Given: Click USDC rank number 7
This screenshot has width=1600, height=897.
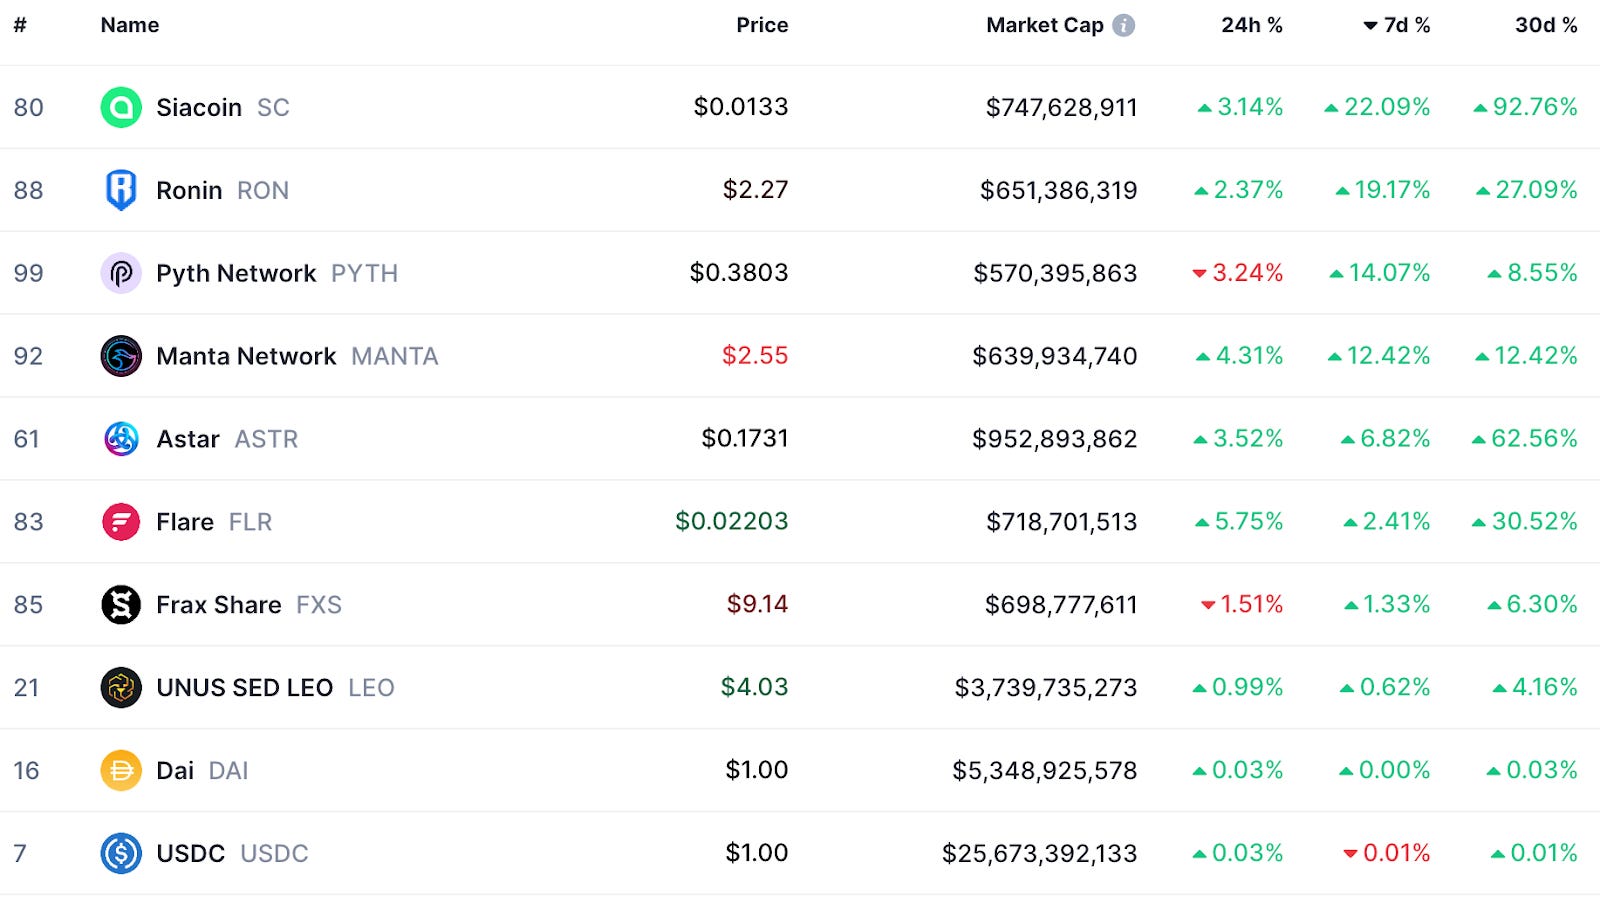Looking at the screenshot, I should click(x=20, y=854).
